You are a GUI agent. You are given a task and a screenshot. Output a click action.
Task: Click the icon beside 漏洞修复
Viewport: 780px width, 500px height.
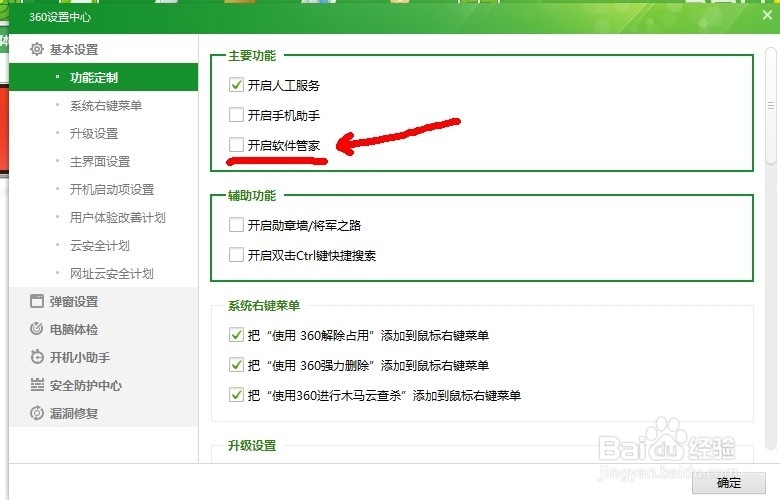tap(37, 413)
